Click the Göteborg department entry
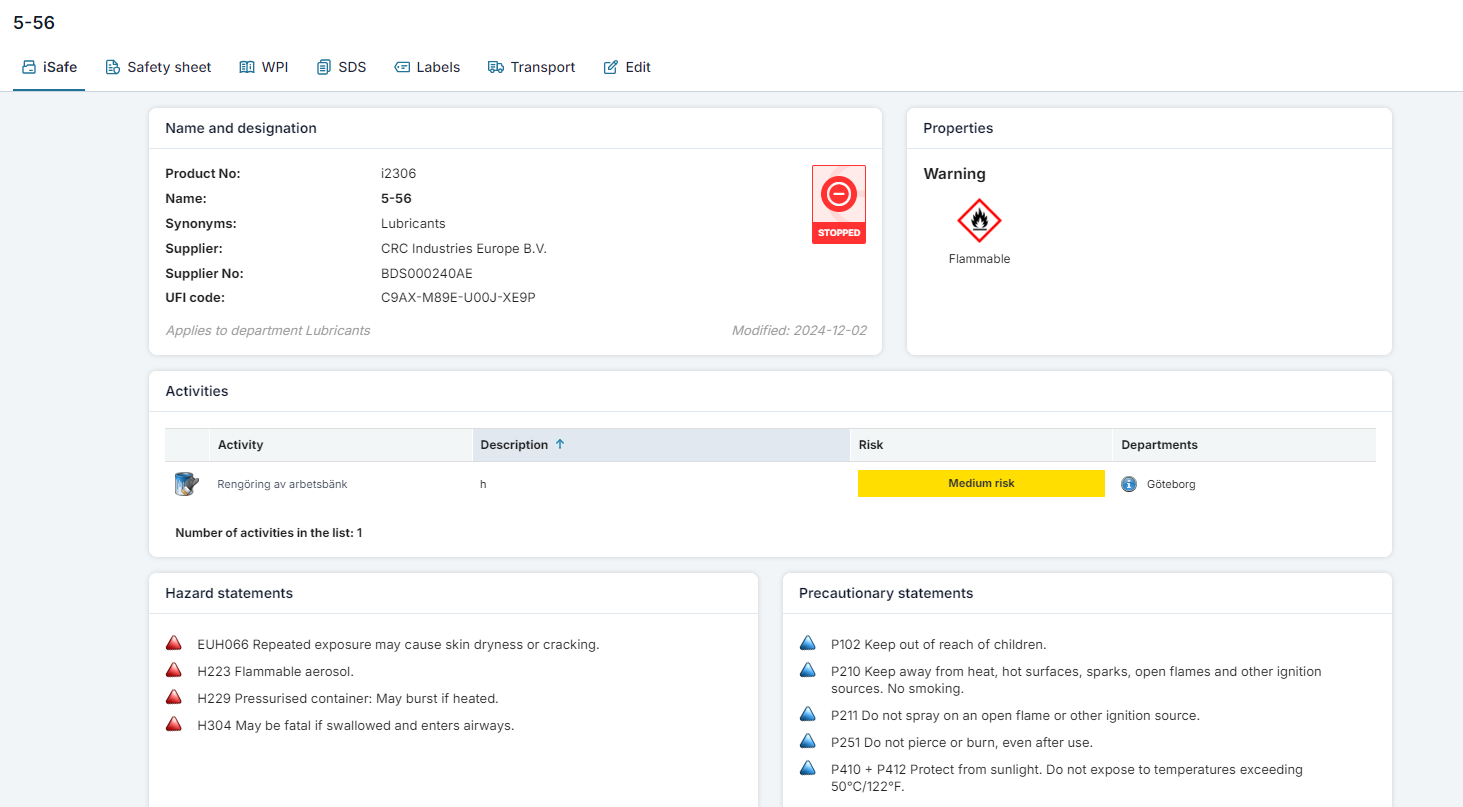 (x=1171, y=484)
